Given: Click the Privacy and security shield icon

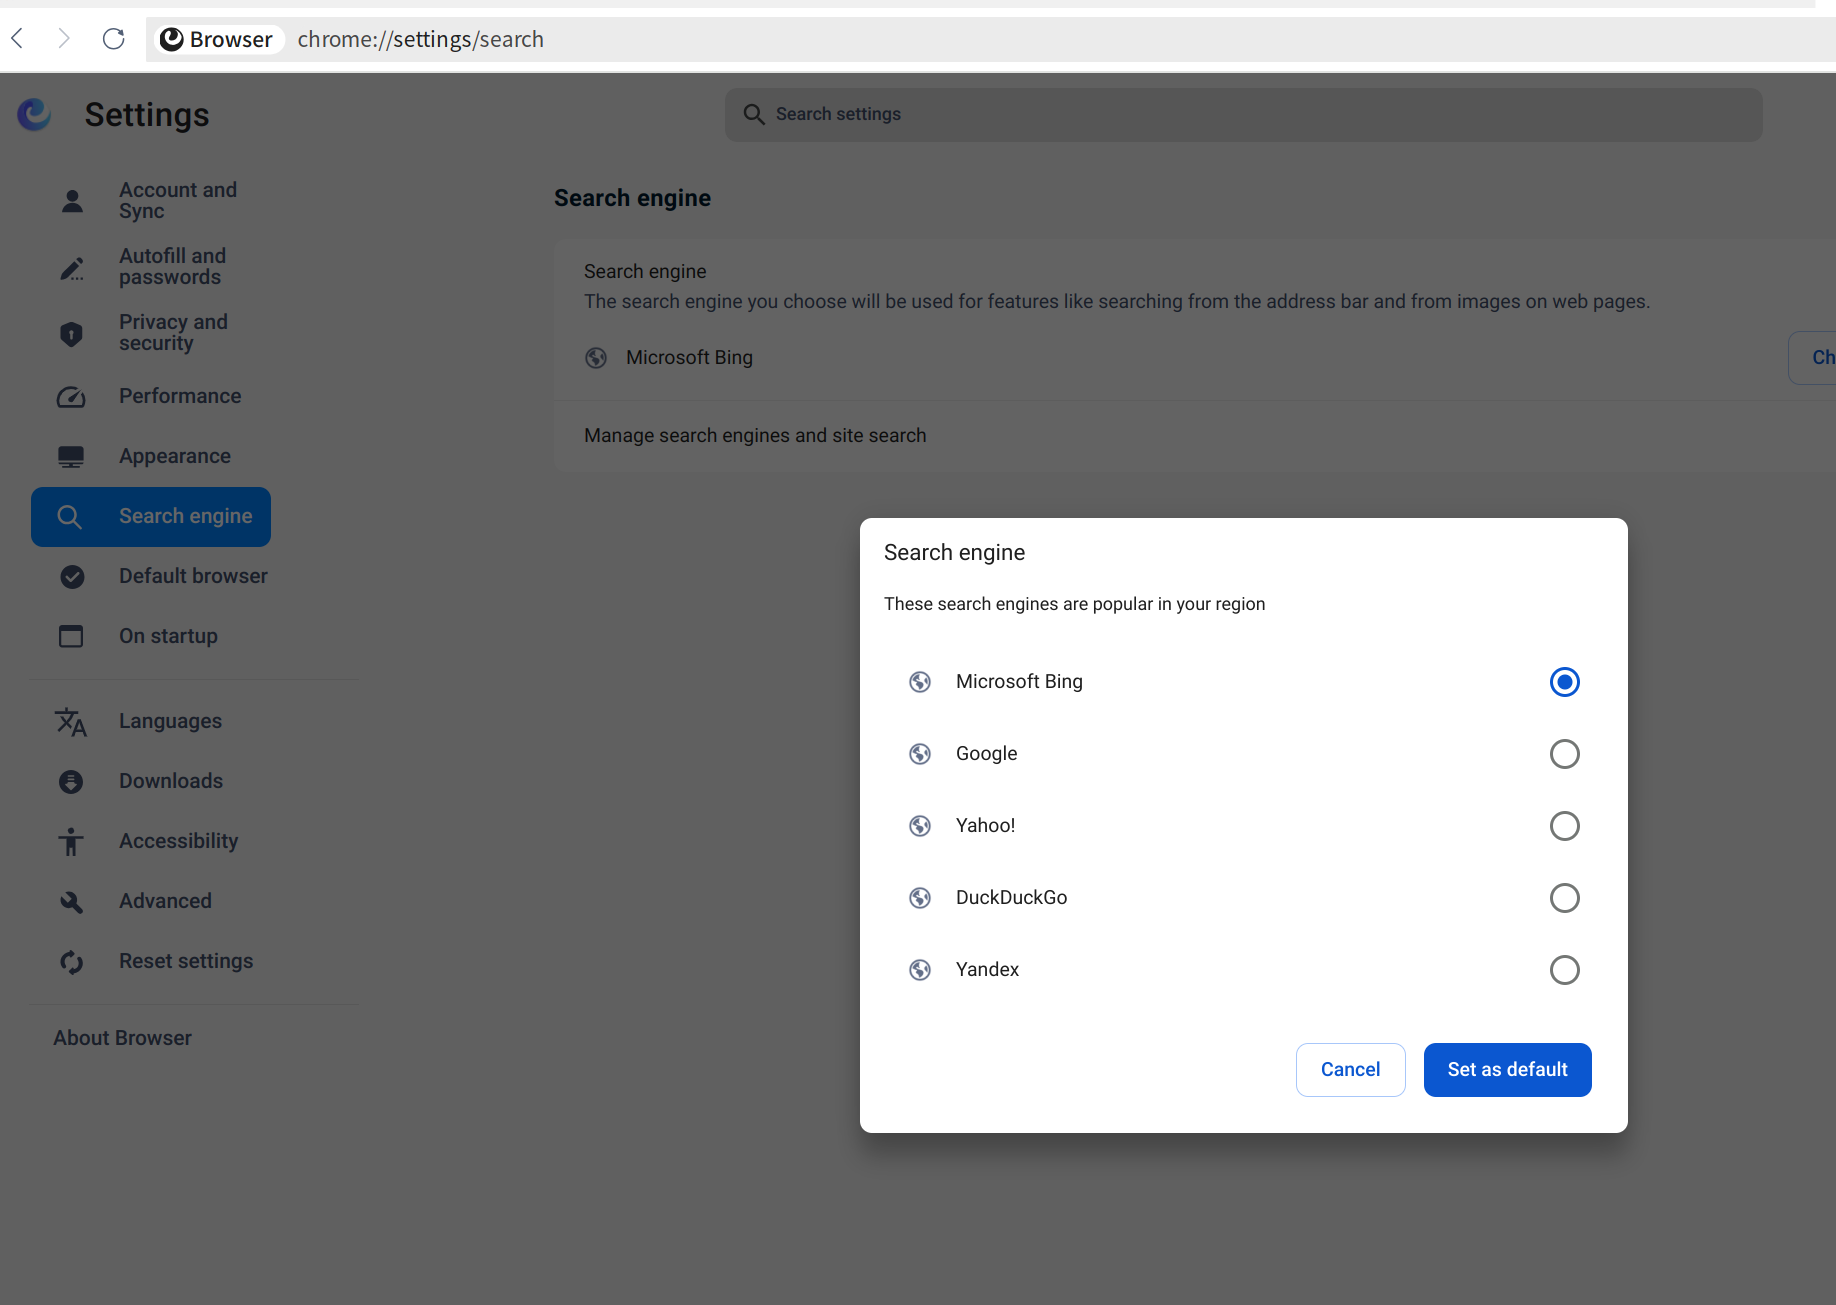Looking at the screenshot, I should click(x=72, y=333).
